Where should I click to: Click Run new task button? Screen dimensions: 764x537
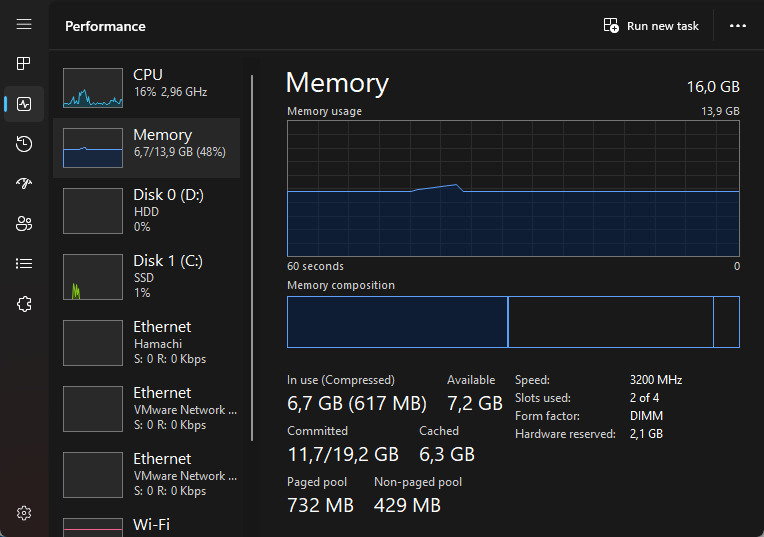[652, 26]
